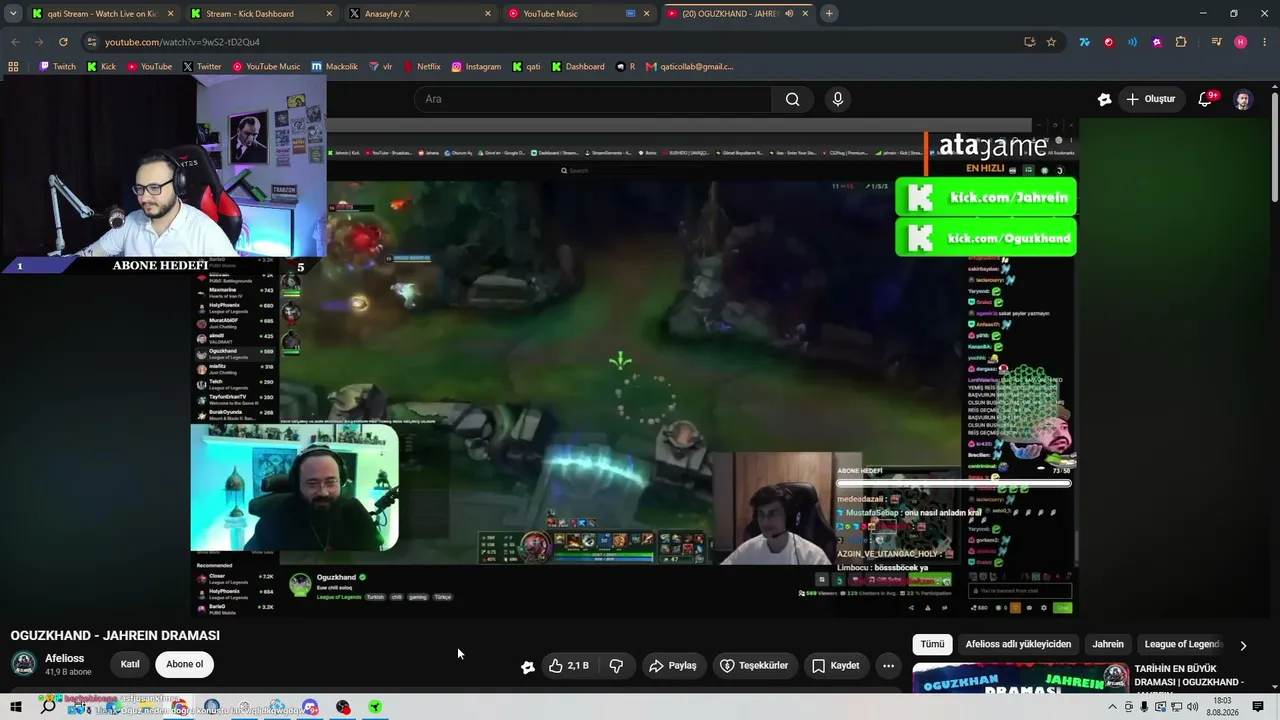Open the Instagram bookmark

click(x=476, y=67)
